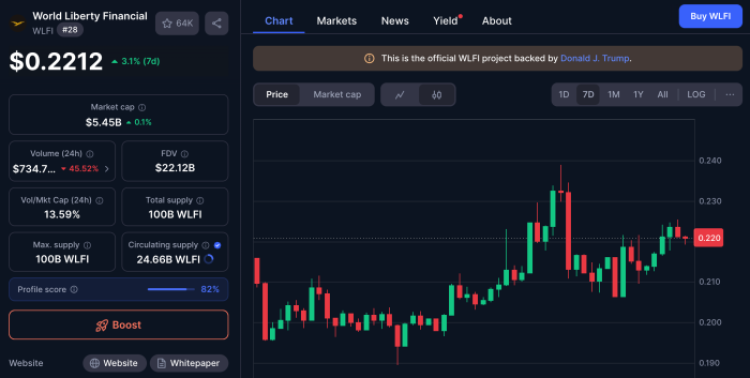Click the $0.2212 price value

[x=56, y=61]
